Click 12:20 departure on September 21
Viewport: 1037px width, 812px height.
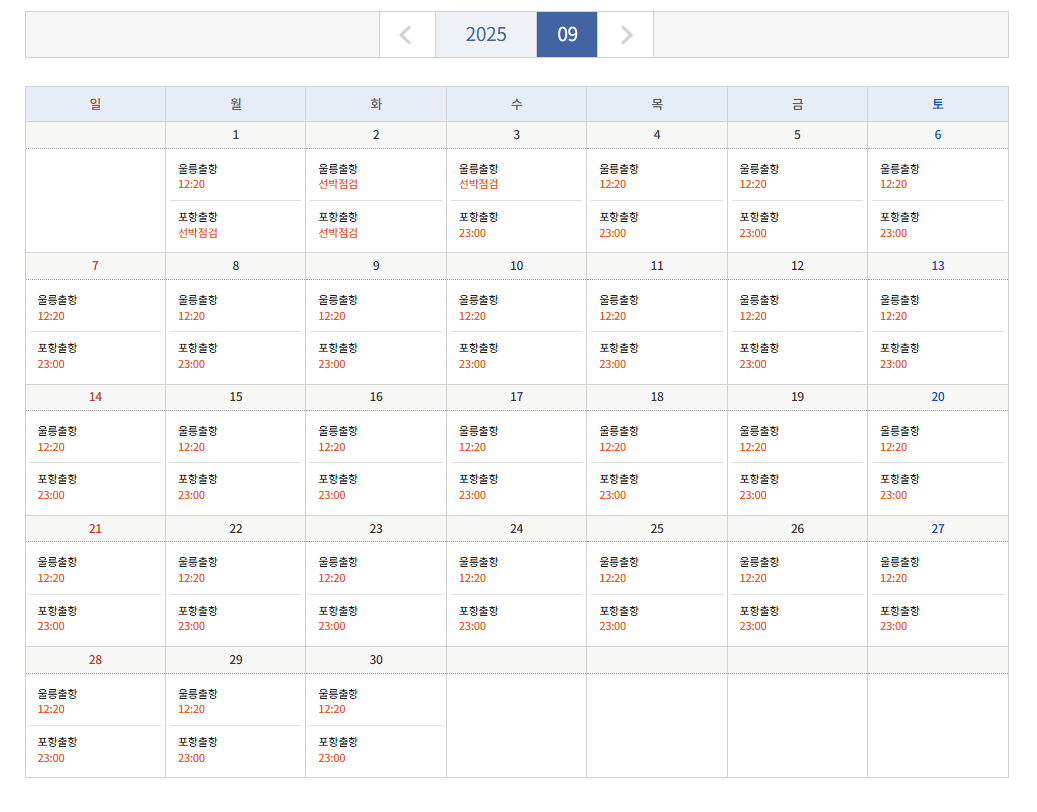(x=51, y=578)
